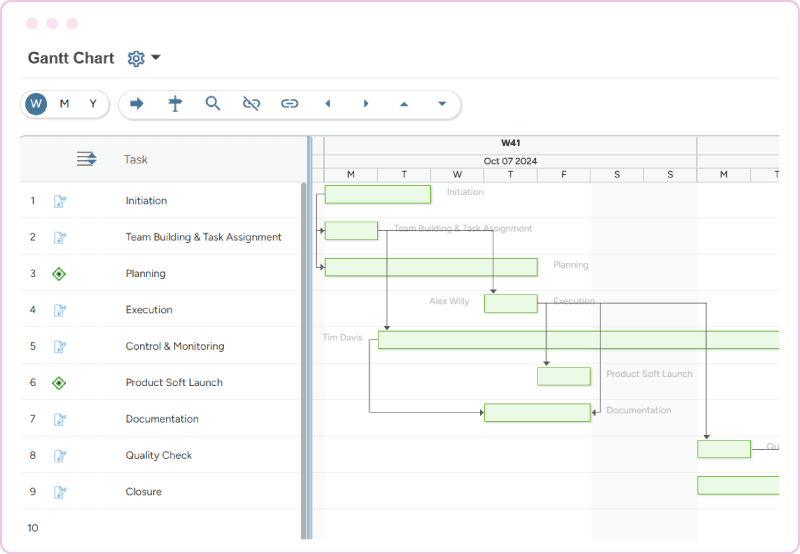Click the right-pointing triangle toolbar icon
This screenshot has width=800, height=554.
click(x=366, y=104)
